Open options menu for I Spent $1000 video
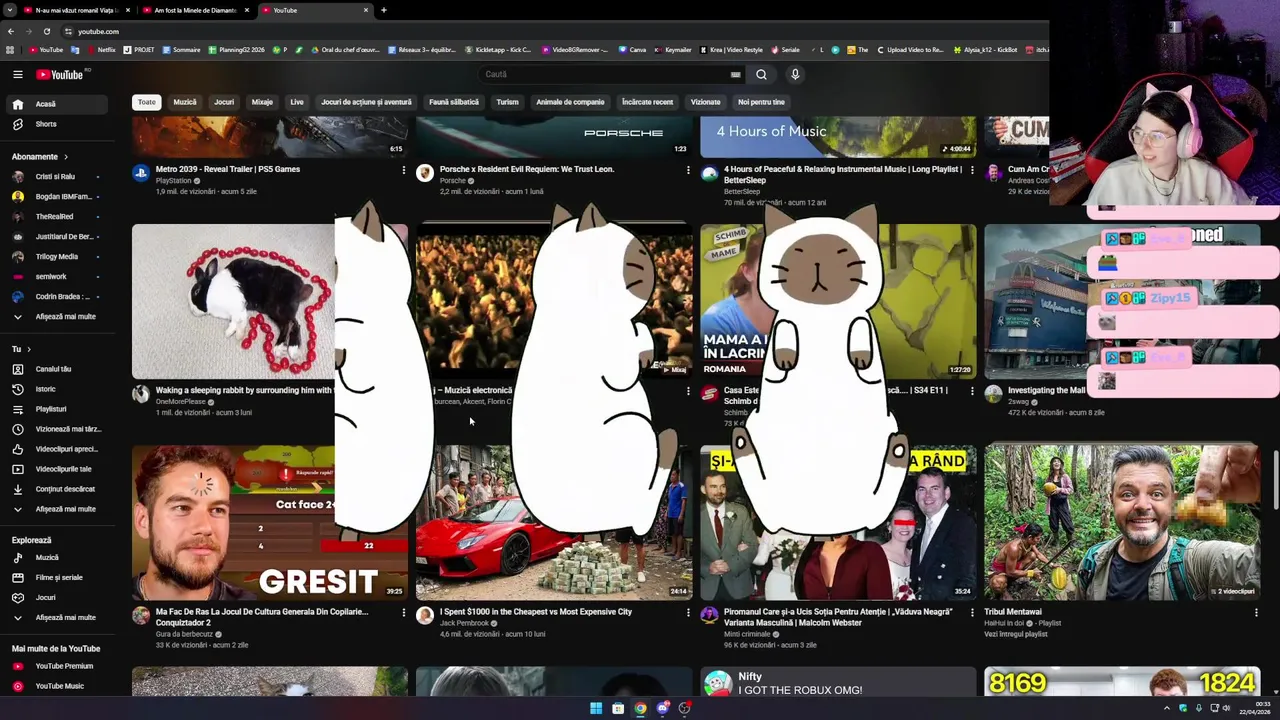Screen dimensions: 1280x720 (x=687, y=612)
